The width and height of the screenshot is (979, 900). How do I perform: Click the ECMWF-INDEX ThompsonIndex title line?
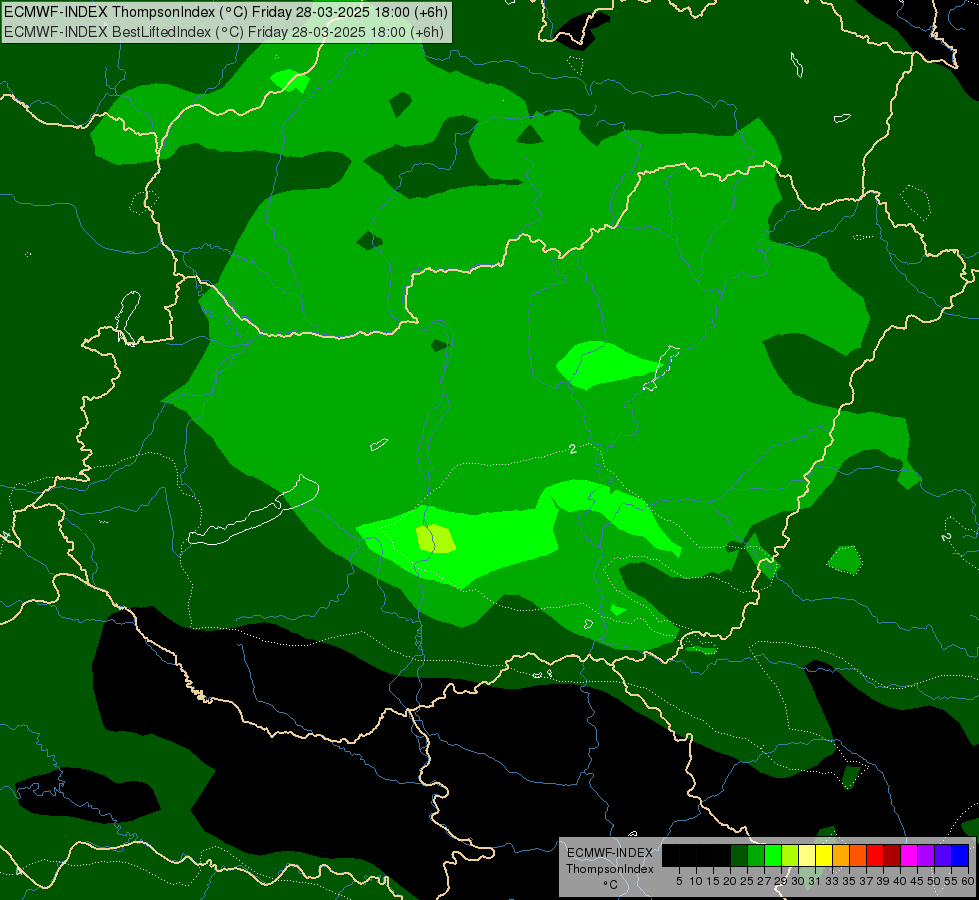tap(225, 11)
